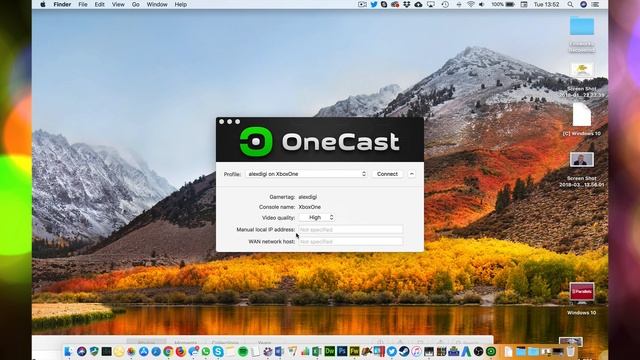The height and width of the screenshot is (360, 640).
Task: Collapse the OneCast details with the chevron button
Action: (411, 174)
